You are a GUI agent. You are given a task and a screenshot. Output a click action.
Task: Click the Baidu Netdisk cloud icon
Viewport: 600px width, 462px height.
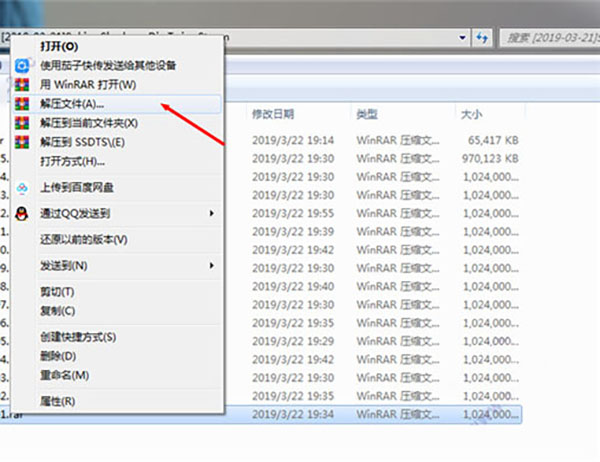[x=22, y=188]
